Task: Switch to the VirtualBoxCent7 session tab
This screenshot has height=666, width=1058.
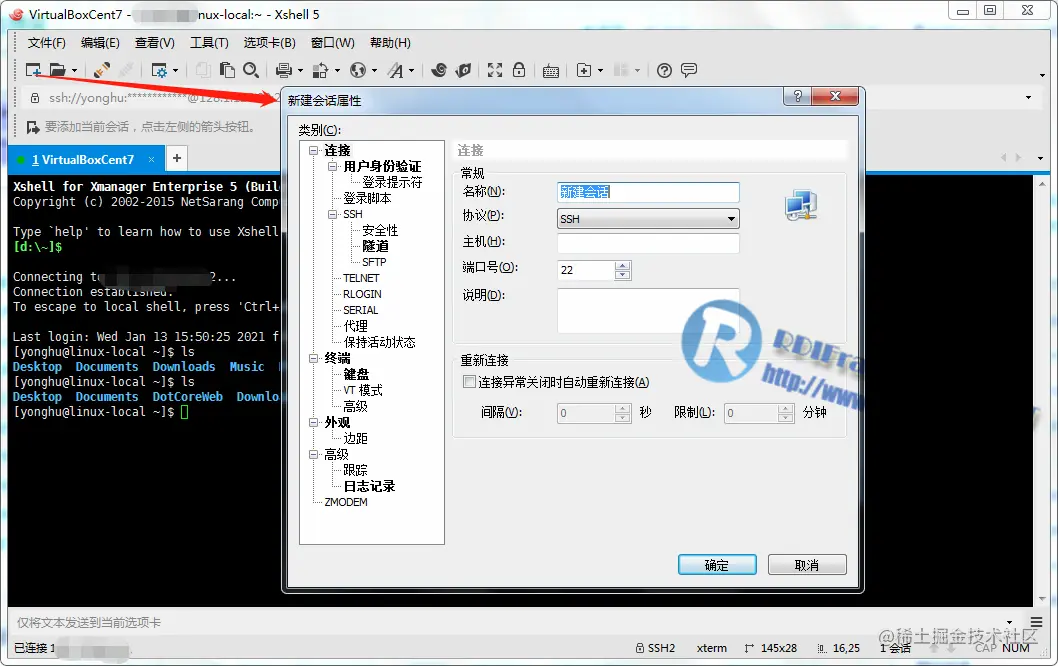Action: [85, 158]
